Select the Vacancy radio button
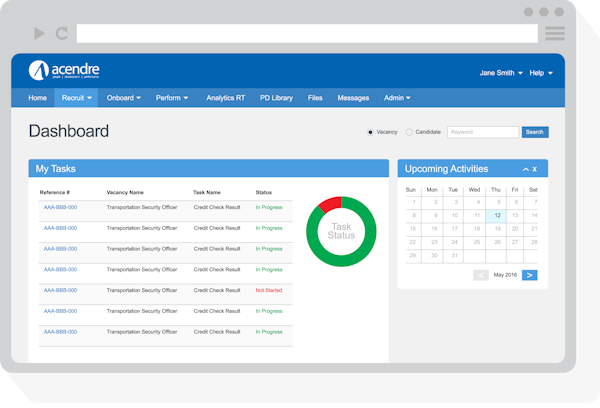 point(370,132)
